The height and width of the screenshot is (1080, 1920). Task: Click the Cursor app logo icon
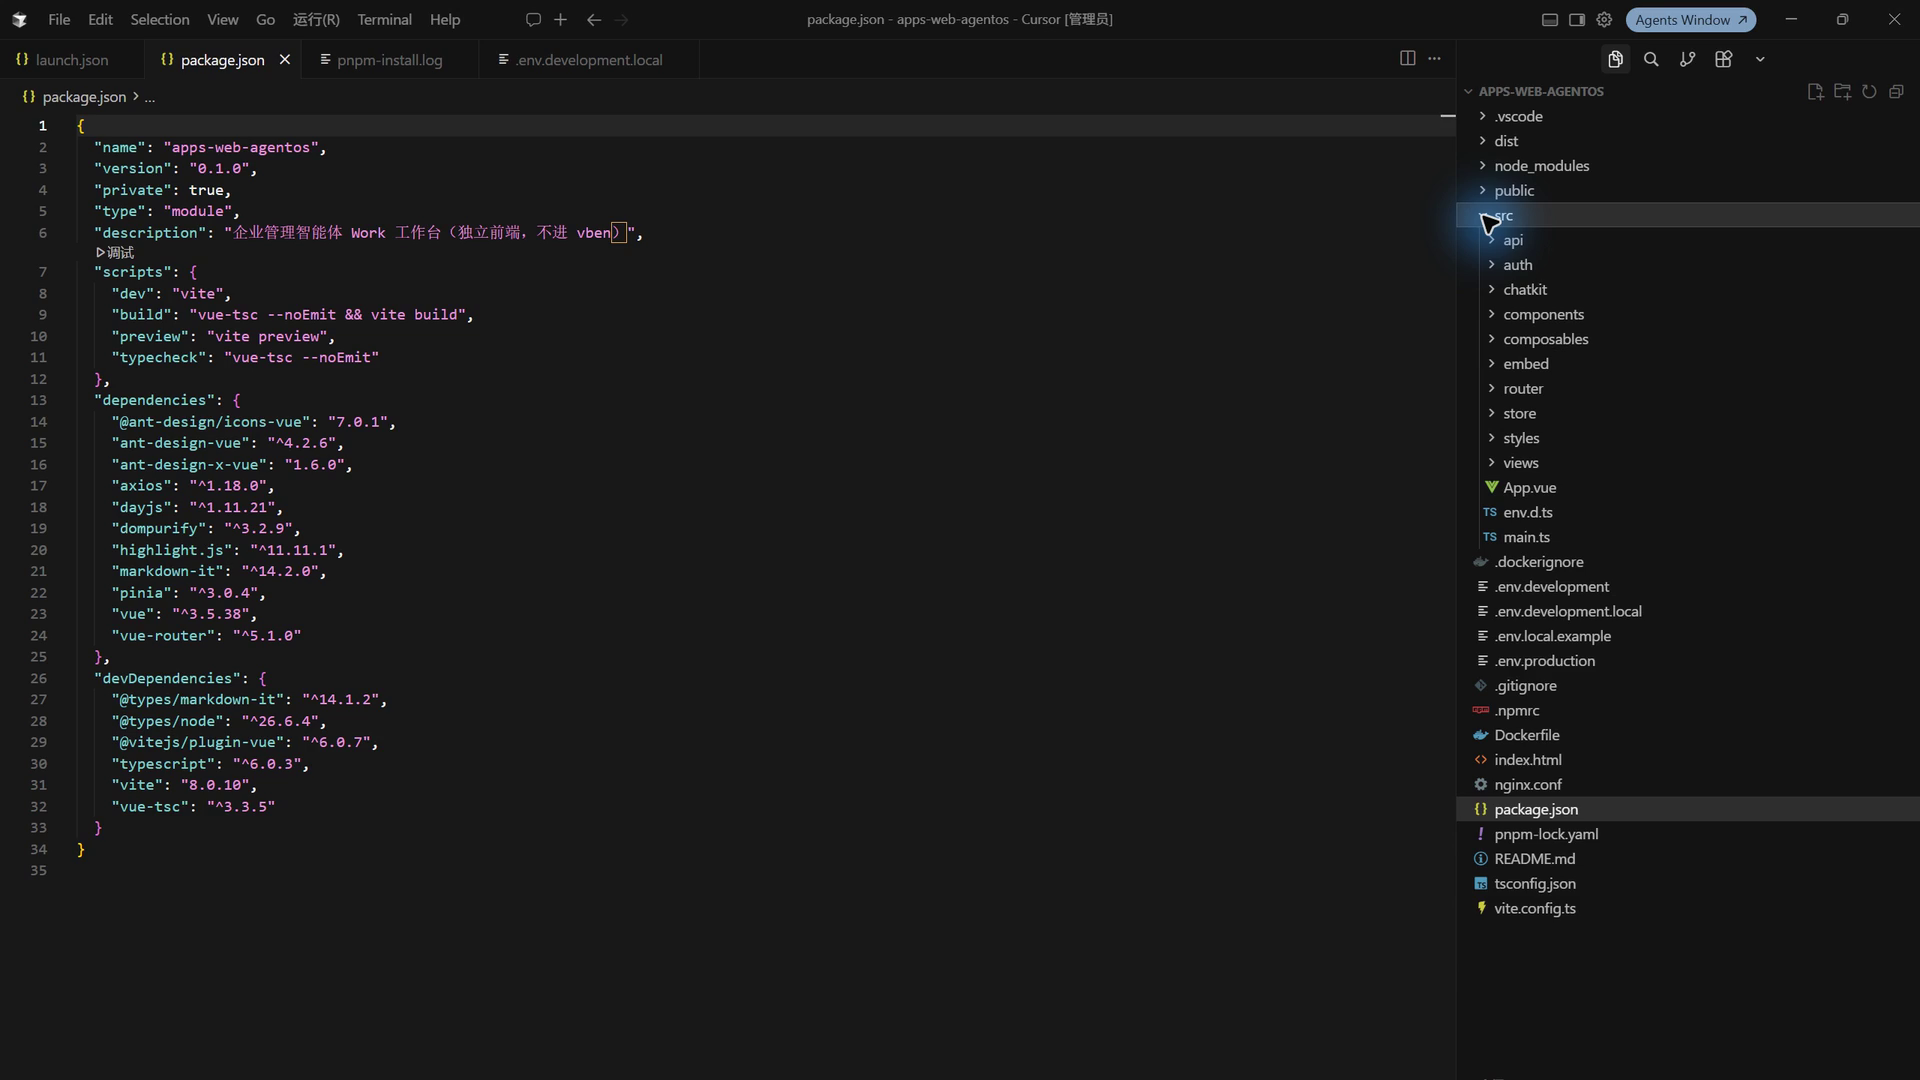[x=19, y=20]
